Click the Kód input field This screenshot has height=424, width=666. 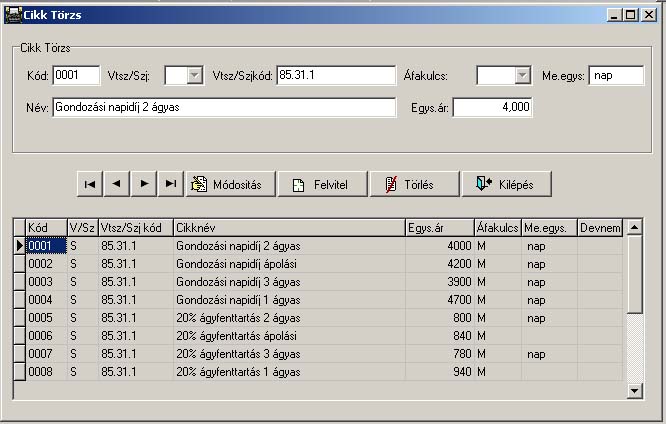(76, 76)
